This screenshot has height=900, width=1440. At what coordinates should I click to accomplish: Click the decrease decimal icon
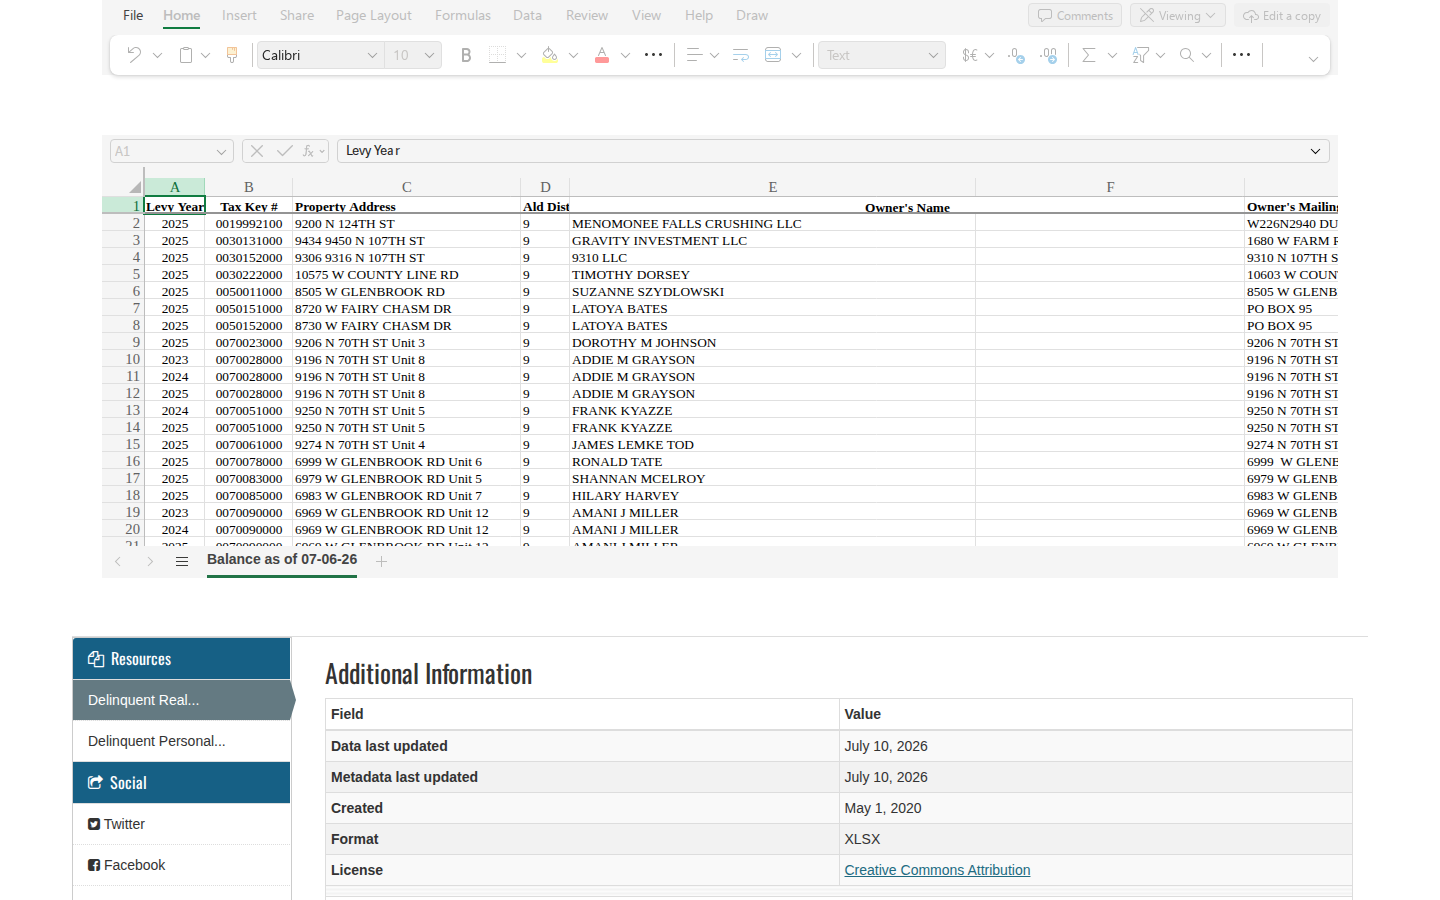tap(1017, 55)
